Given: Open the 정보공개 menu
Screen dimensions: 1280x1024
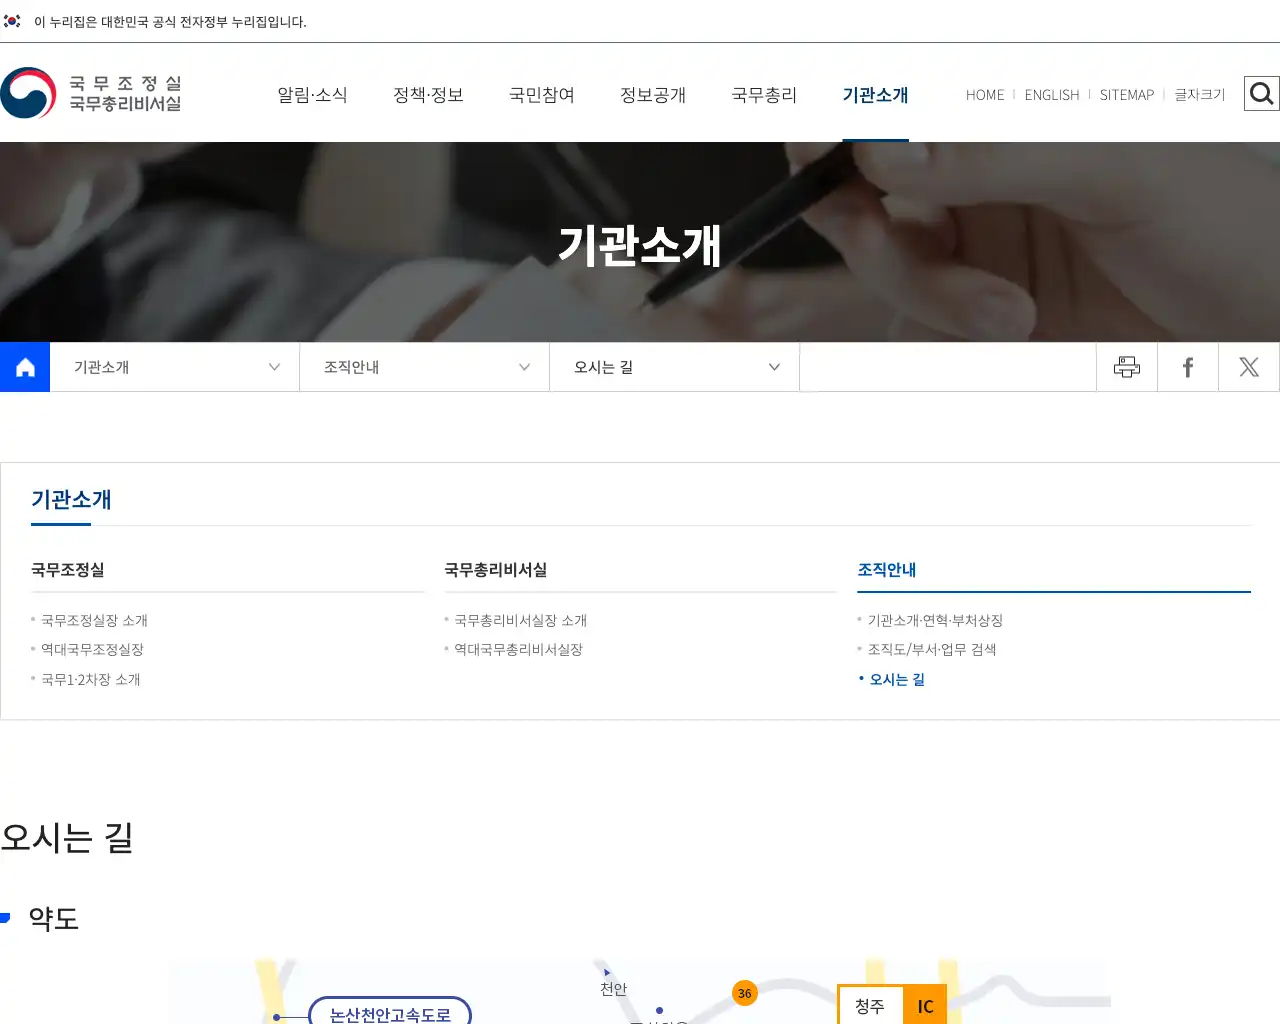Looking at the screenshot, I should click(x=653, y=95).
